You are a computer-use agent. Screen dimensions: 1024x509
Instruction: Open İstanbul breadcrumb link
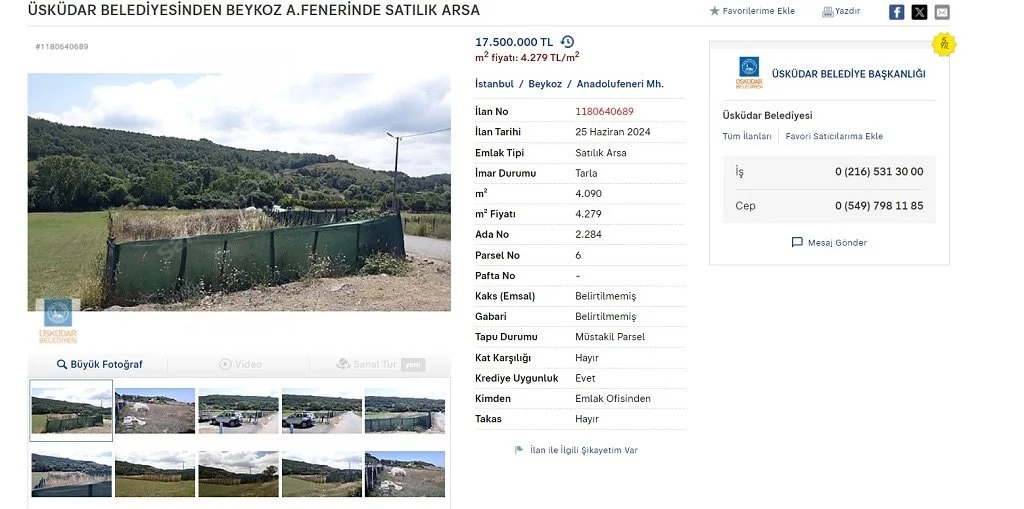[x=494, y=84]
